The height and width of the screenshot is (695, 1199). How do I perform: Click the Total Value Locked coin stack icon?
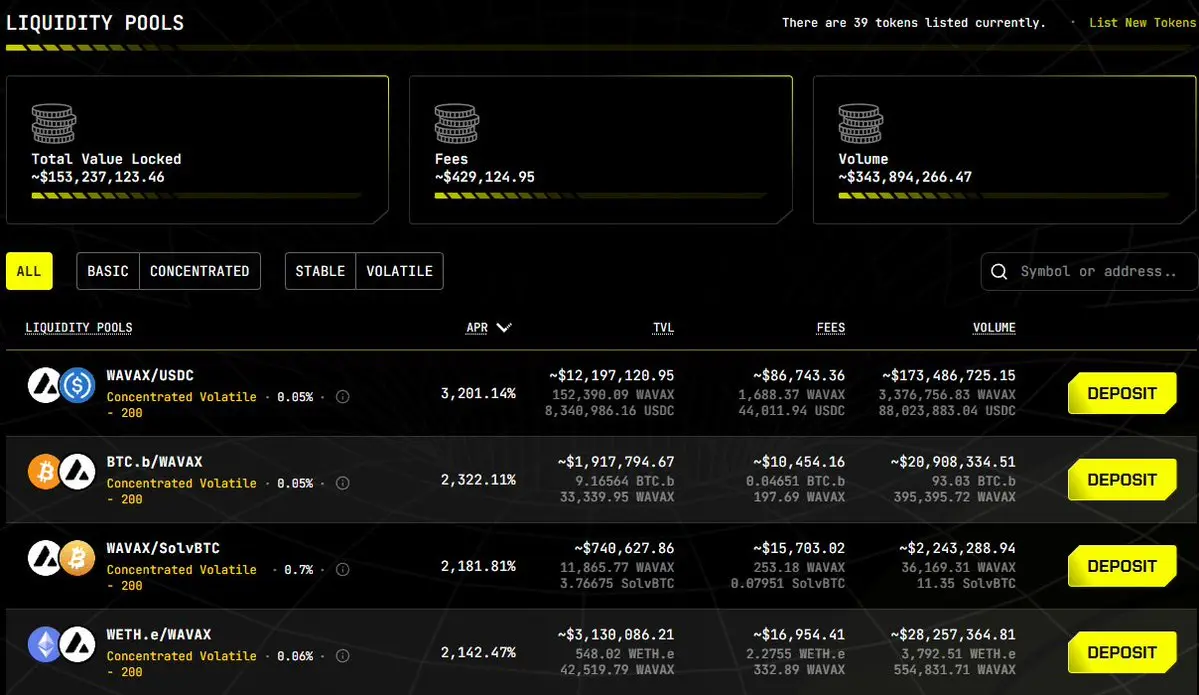(x=54, y=124)
